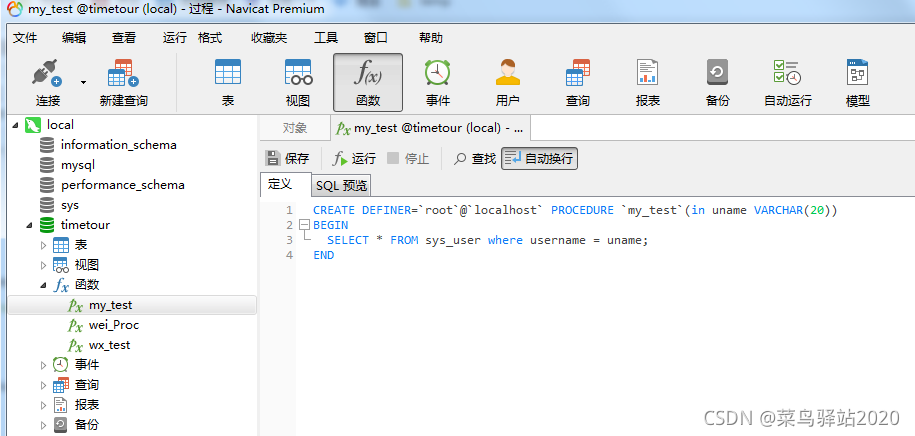
Task: Select the my_test @timetour (local) tab
Action: [x=430, y=128]
